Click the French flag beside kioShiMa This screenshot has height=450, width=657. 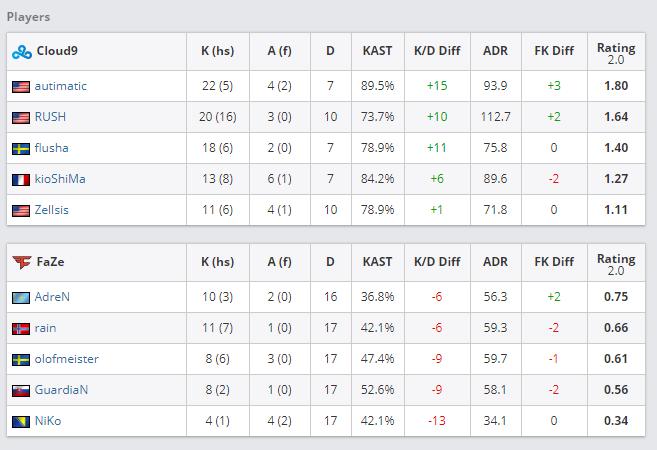click(x=21, y=179)
